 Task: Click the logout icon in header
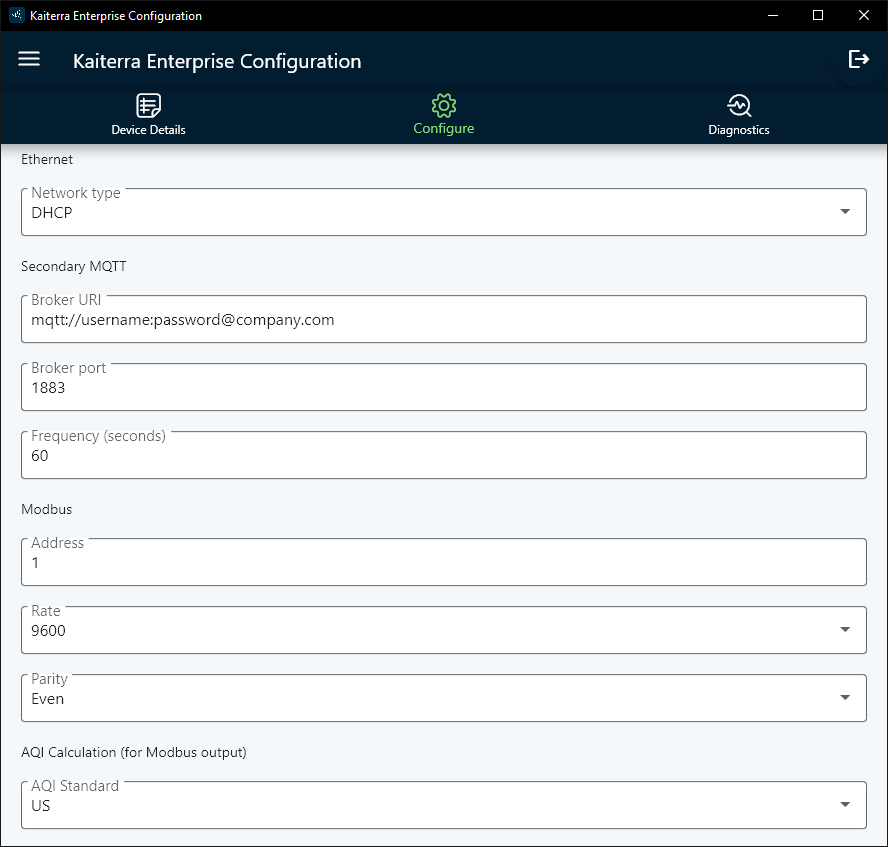(859, 59)
